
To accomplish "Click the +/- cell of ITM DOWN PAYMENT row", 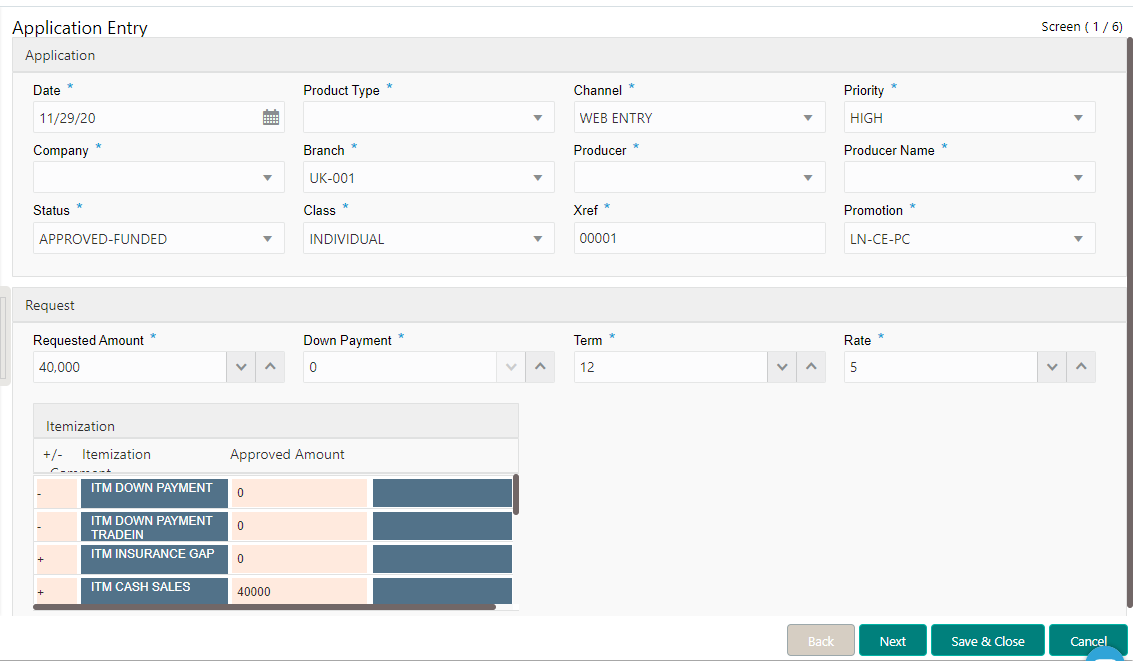I will [57, 493].
